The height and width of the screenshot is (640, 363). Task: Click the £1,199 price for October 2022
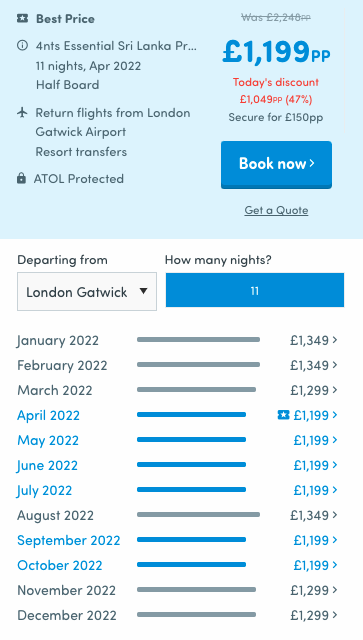[311, 565]
